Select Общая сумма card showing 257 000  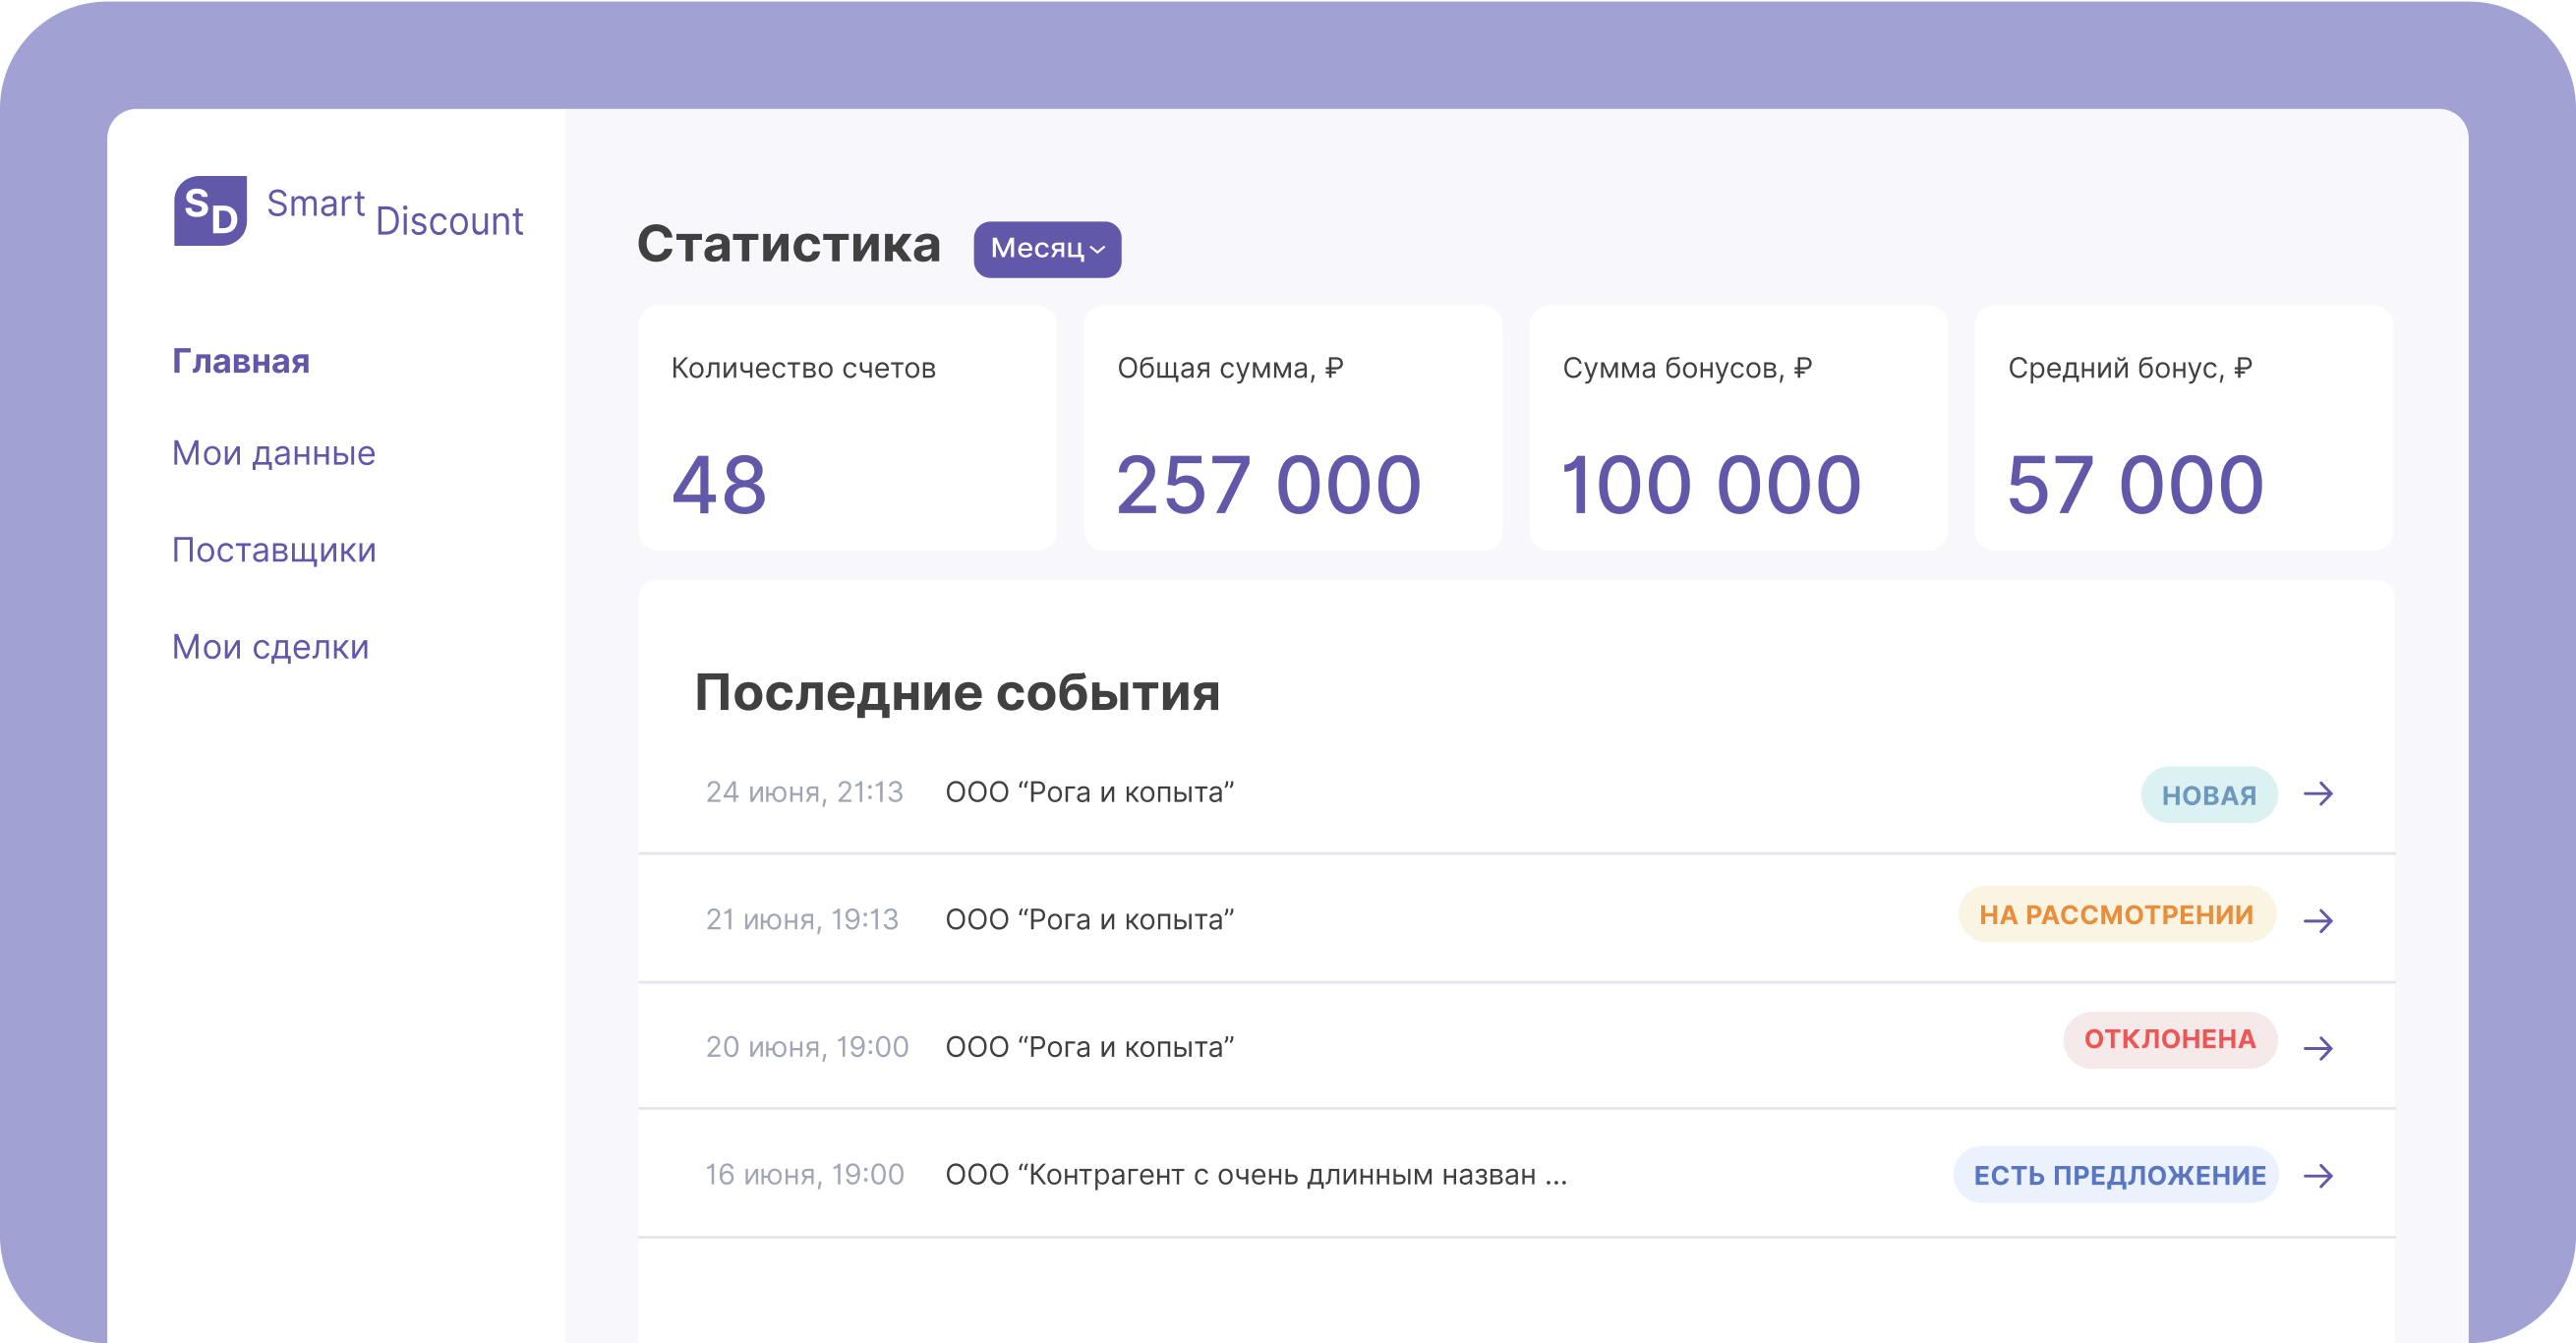[1292, 428]
